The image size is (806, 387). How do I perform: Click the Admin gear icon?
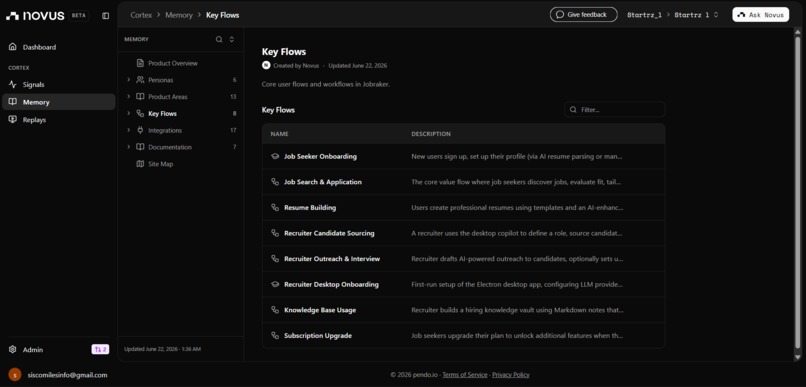click(12, 349)
